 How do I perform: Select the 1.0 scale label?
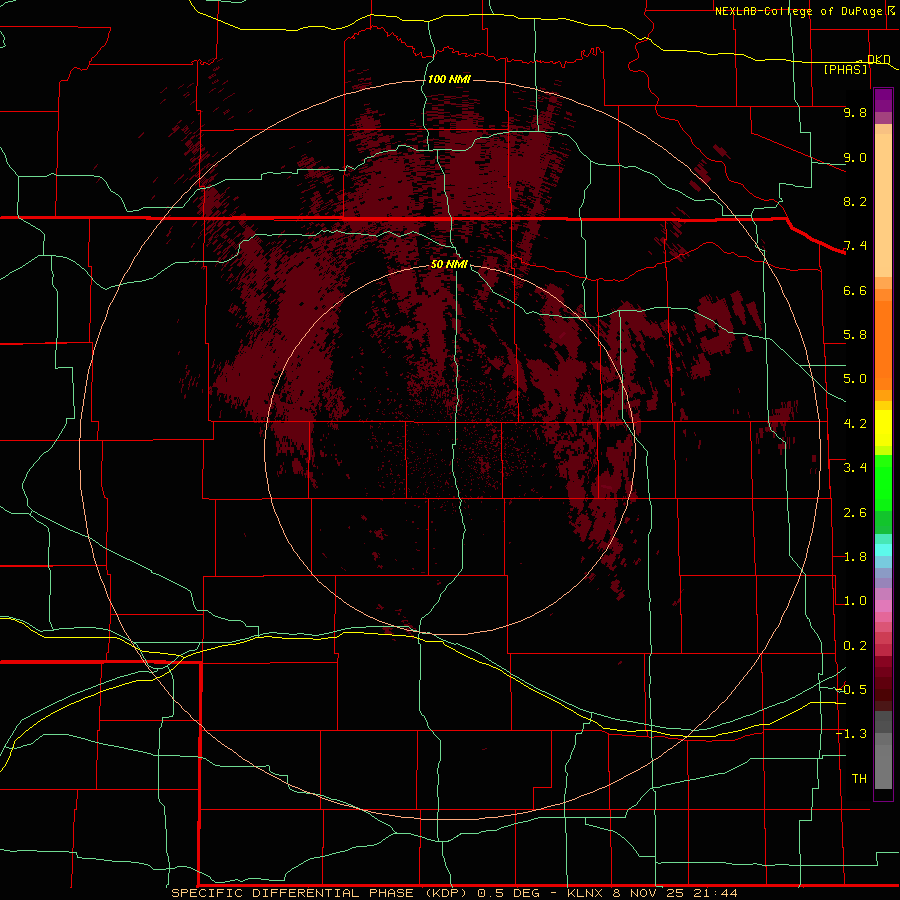855,601
